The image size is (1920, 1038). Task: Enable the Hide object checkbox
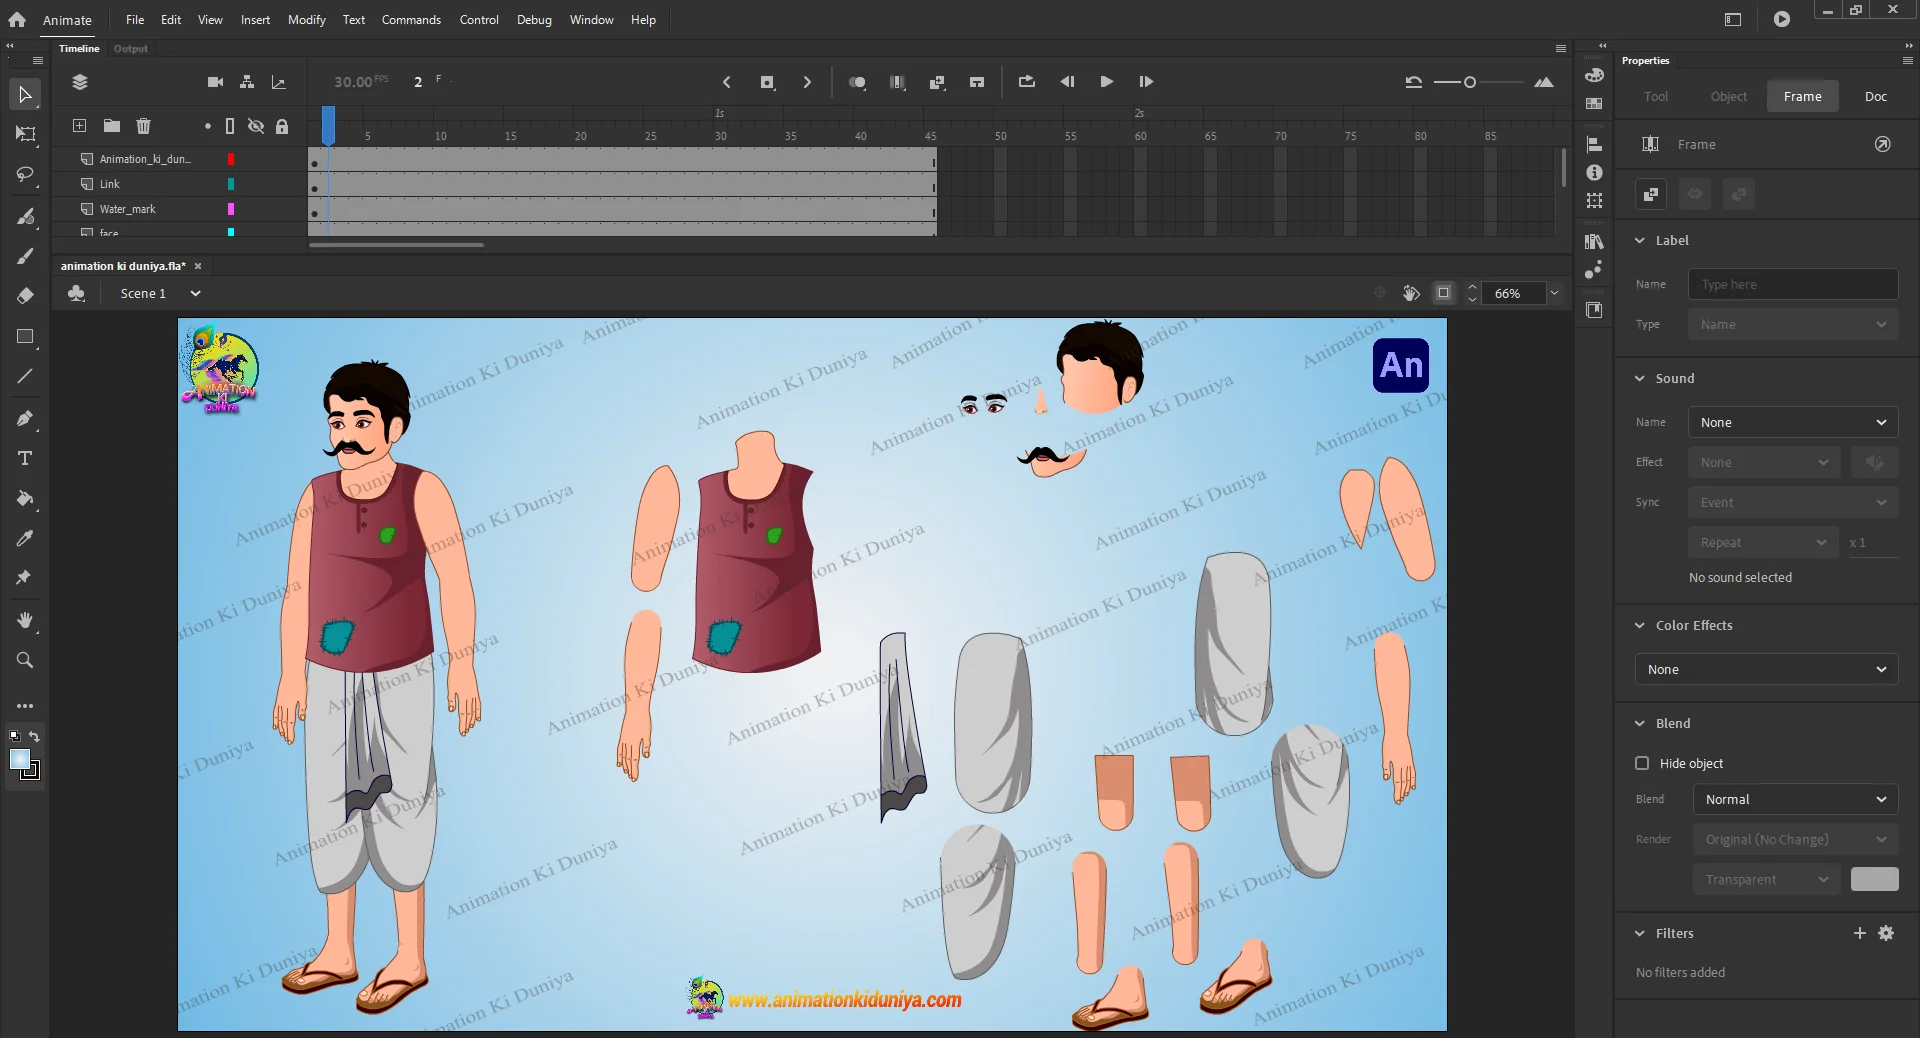coord(1642,763)
